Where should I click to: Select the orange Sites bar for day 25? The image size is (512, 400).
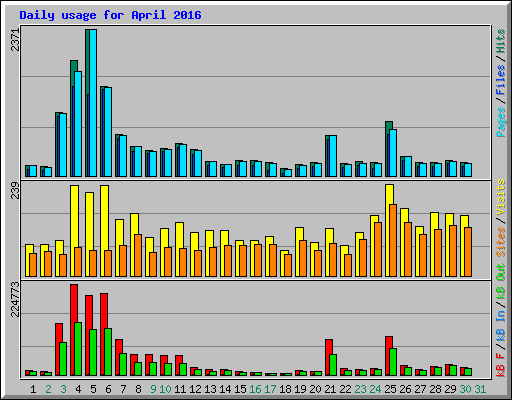coord(393,240)
